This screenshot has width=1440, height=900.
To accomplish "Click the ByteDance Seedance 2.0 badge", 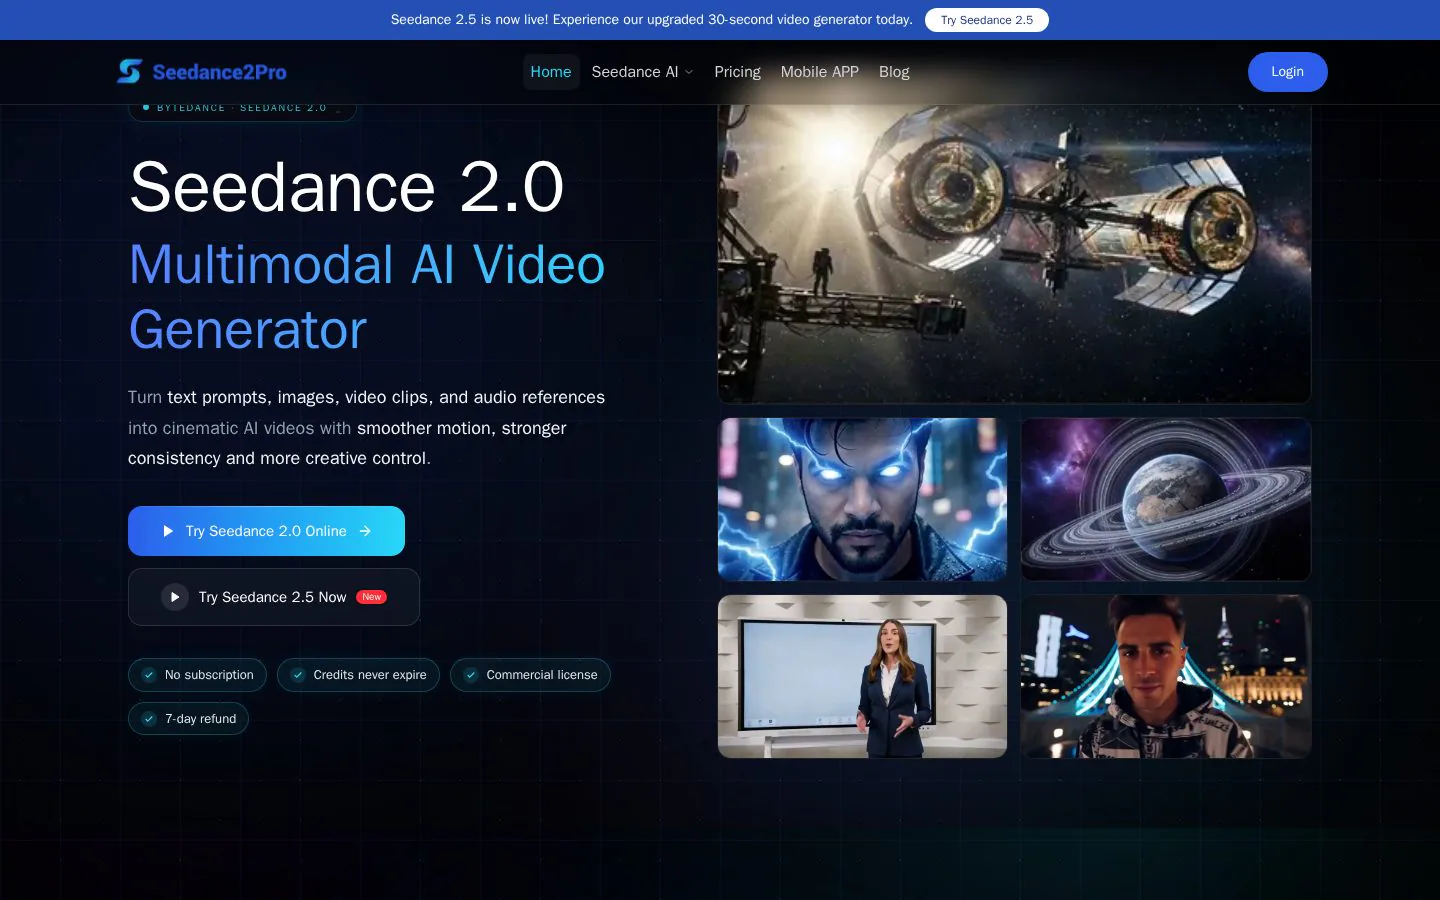I will pos(242,108).
